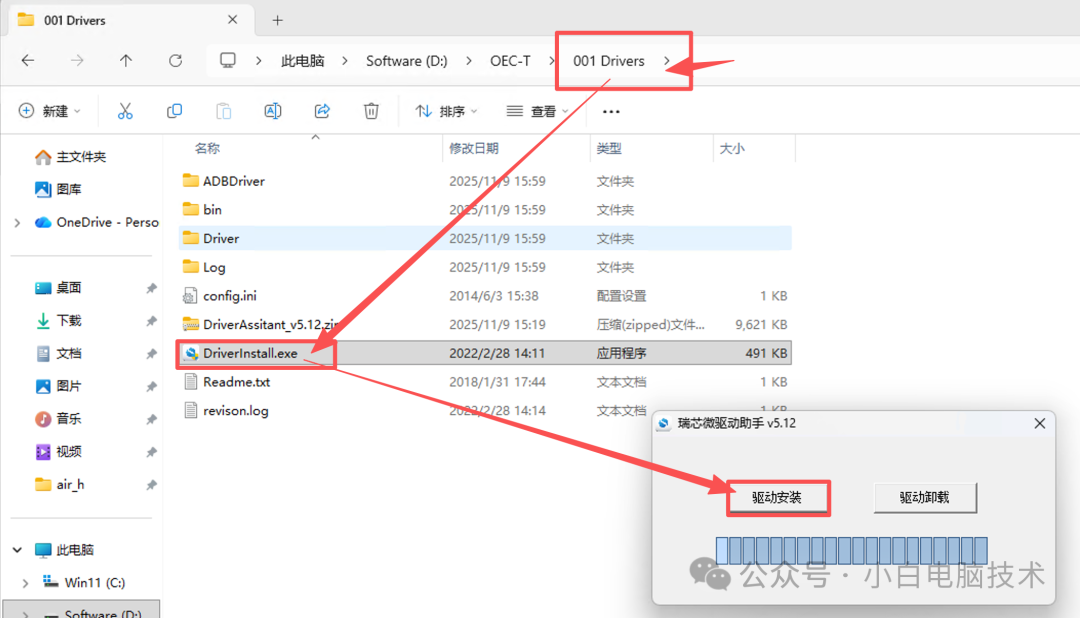Select the Log folder
The height and width of the screenshot is (618, 1080).
(485, 267)
